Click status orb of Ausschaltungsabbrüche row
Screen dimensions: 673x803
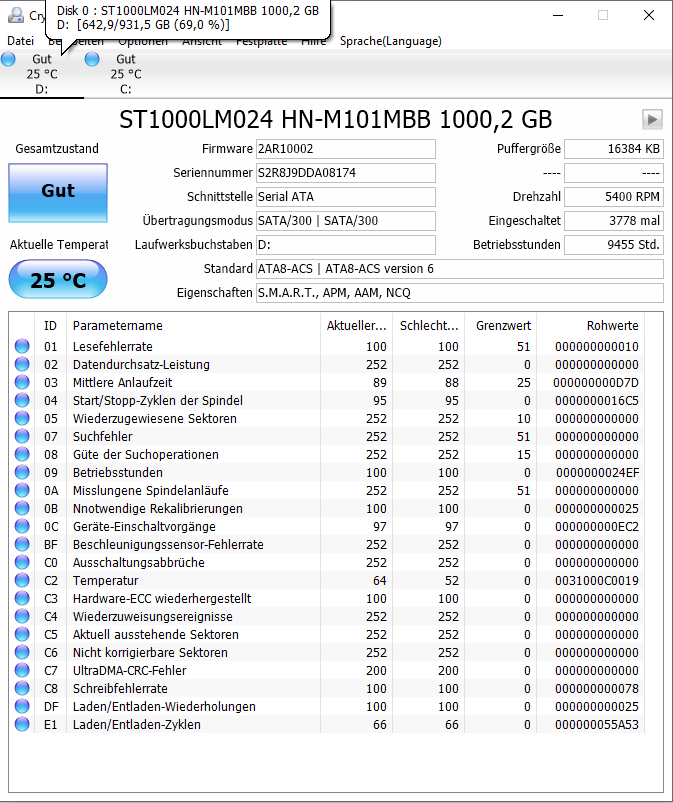[x=22, y=562]
